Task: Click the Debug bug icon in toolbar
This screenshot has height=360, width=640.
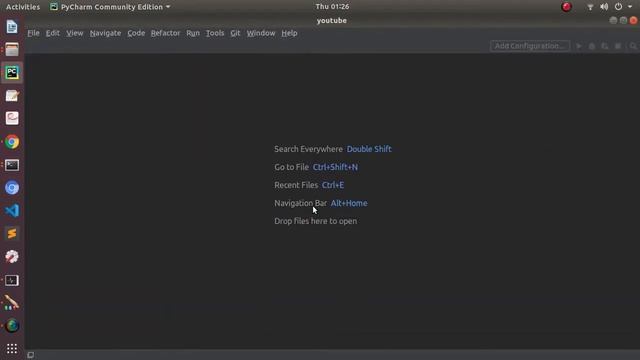Action: (592, 46)
